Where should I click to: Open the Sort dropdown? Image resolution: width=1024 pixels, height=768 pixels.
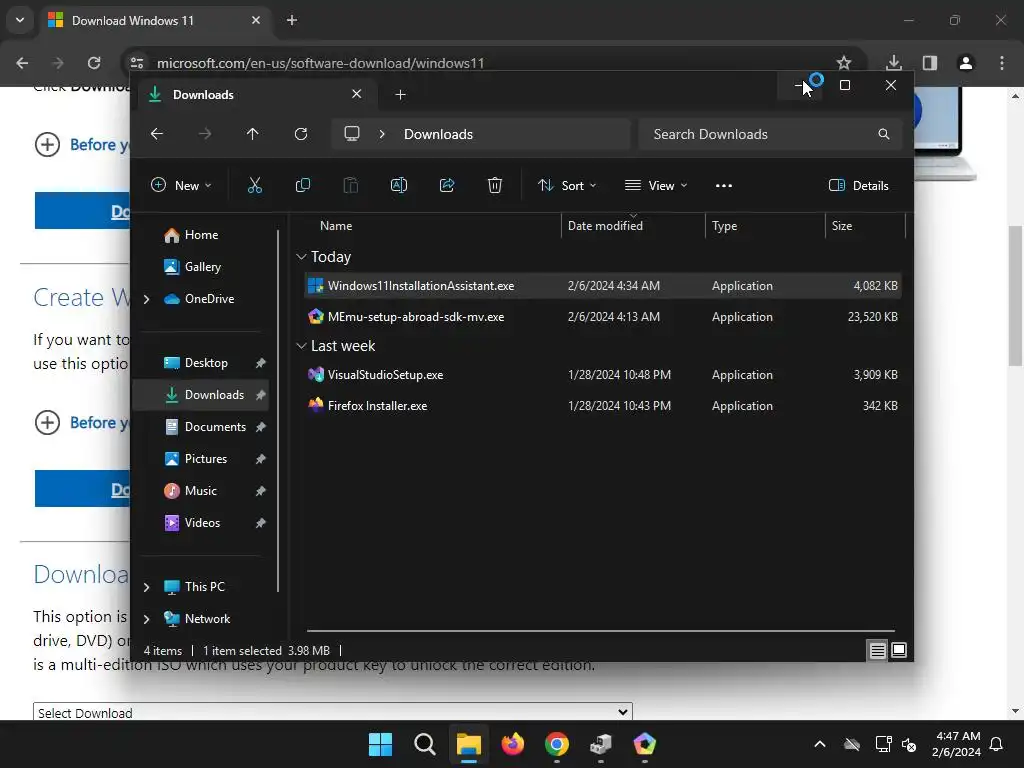(x=566, y=185)
